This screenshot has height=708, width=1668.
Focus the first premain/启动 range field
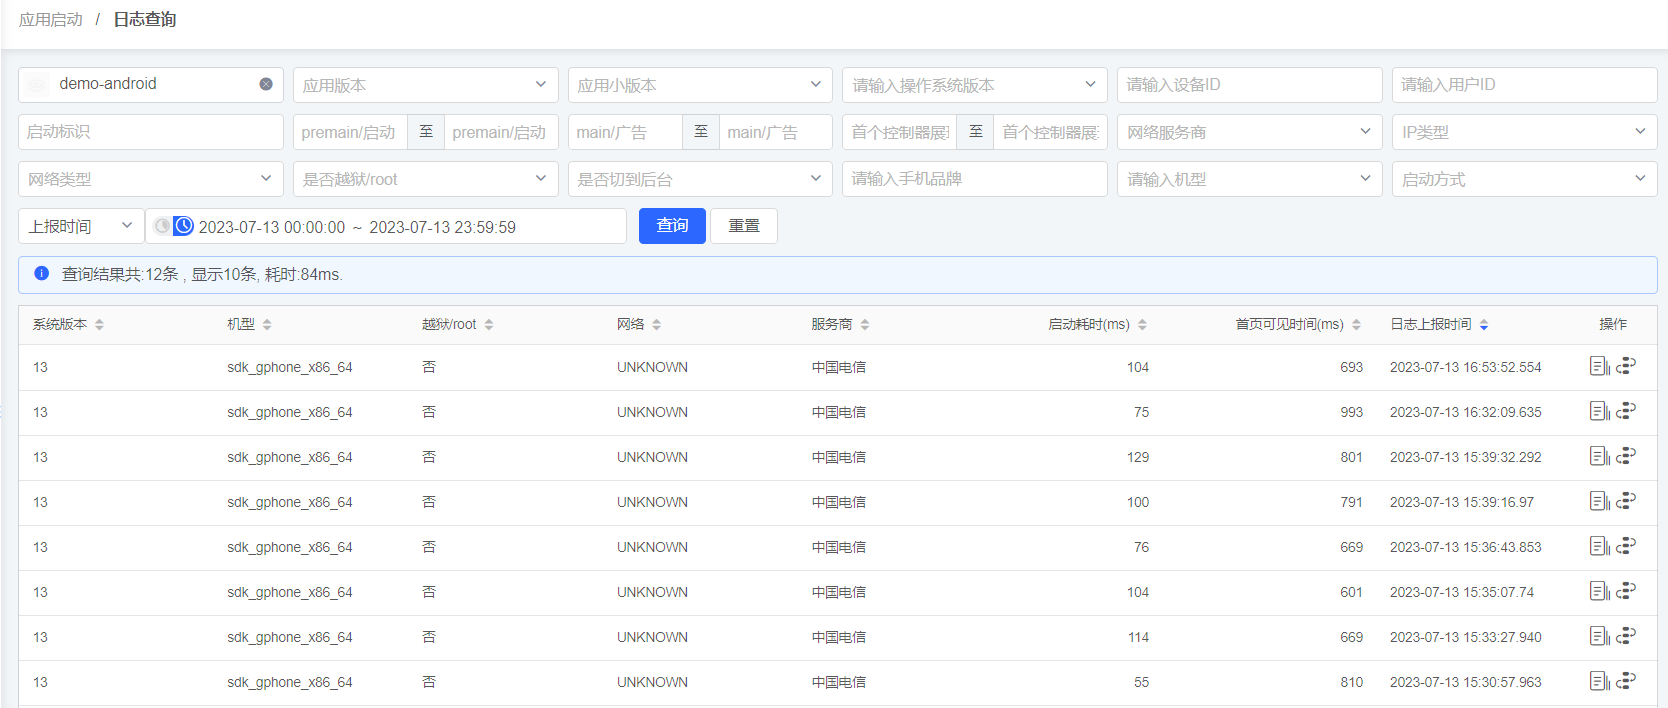350,132
